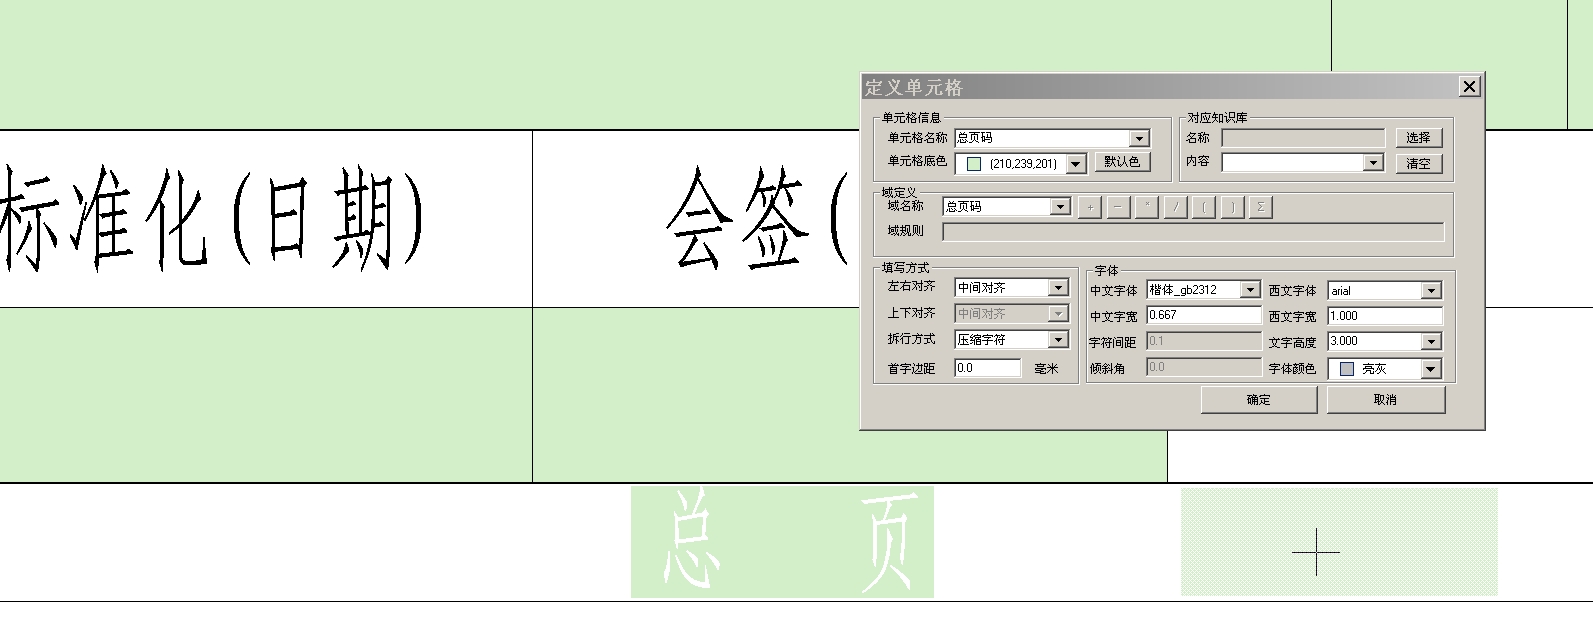Click the 确定 button

1258,400
